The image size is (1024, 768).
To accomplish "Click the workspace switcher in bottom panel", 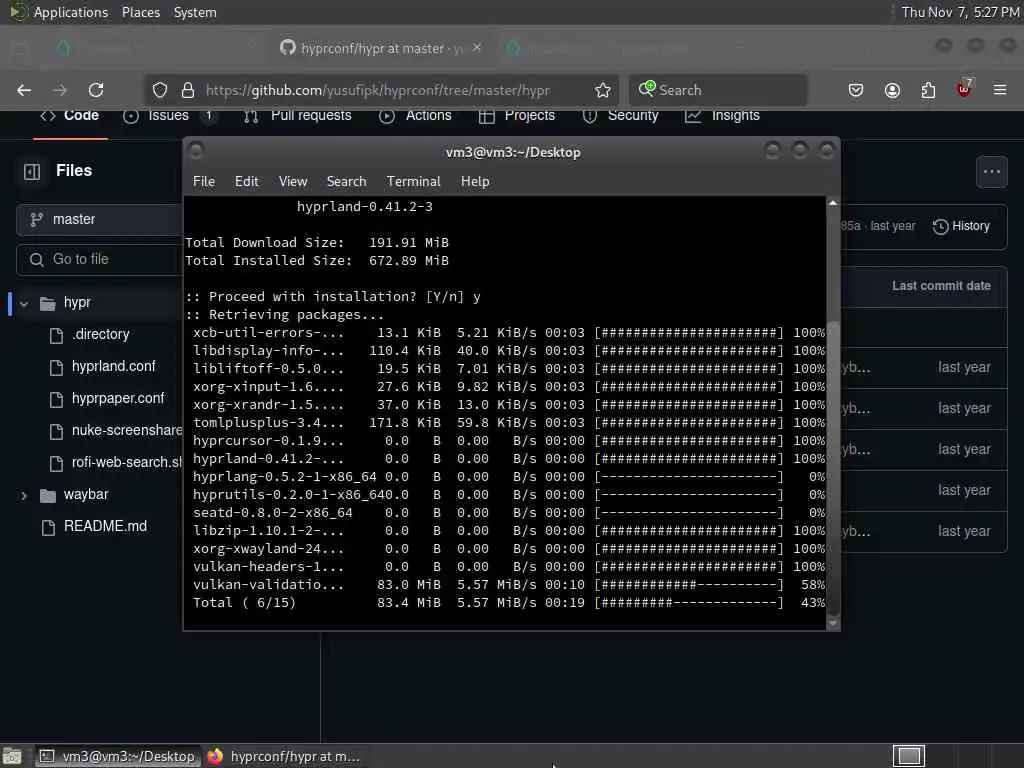I will pos(908,756).
